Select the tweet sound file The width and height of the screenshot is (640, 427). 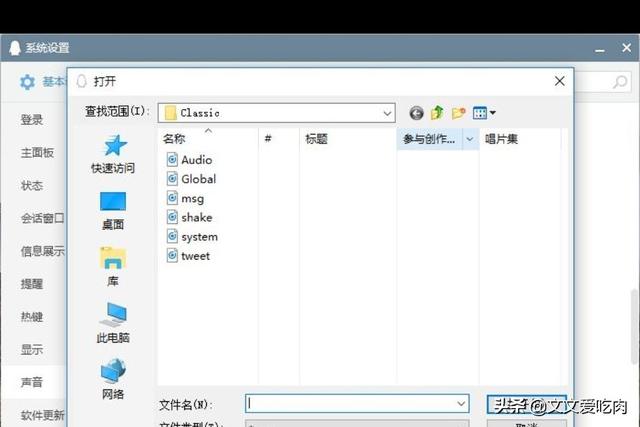[x=188, y=256]
